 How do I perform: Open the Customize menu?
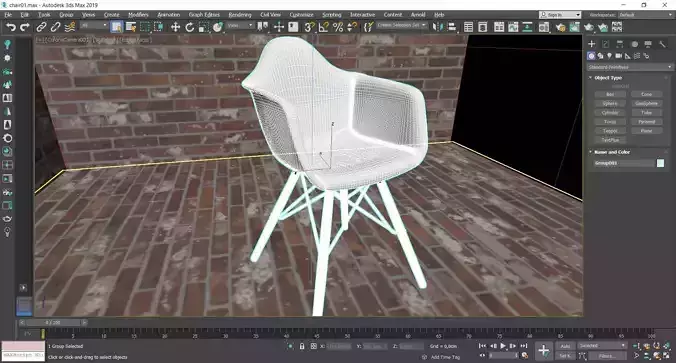(x=301, y=15)
